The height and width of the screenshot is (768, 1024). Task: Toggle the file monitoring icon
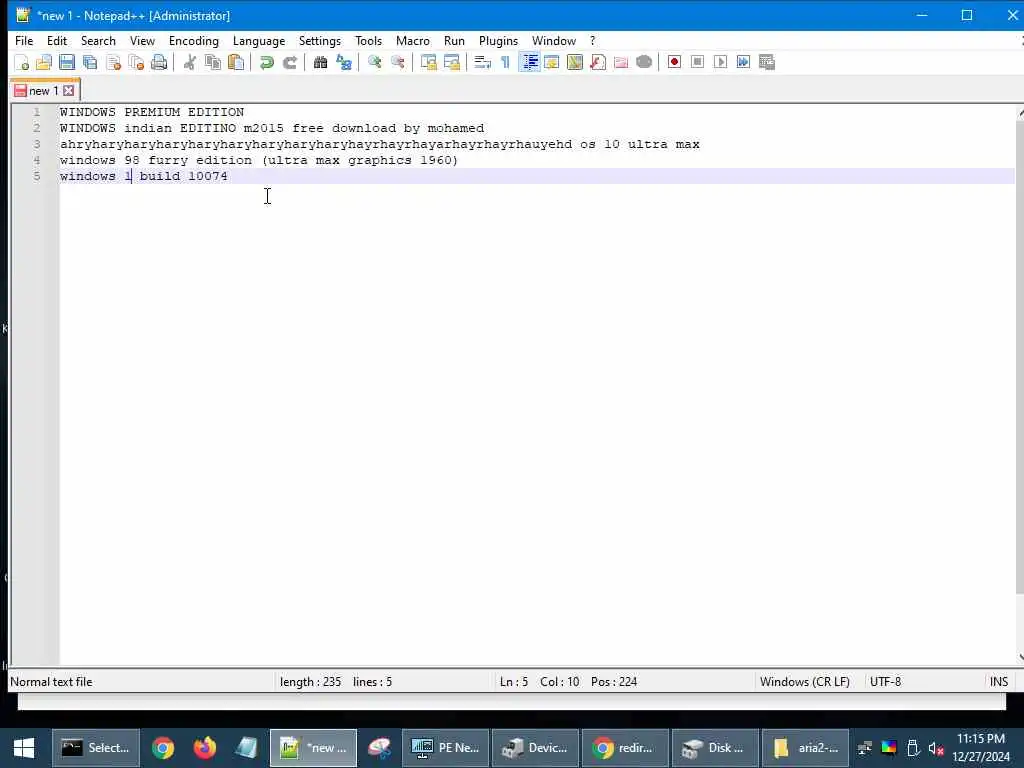(x=644, y=62)
